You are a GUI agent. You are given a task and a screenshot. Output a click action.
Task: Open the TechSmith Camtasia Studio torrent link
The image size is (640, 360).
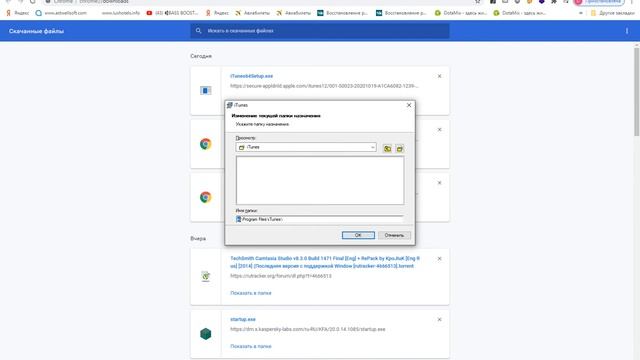point(325,262)
